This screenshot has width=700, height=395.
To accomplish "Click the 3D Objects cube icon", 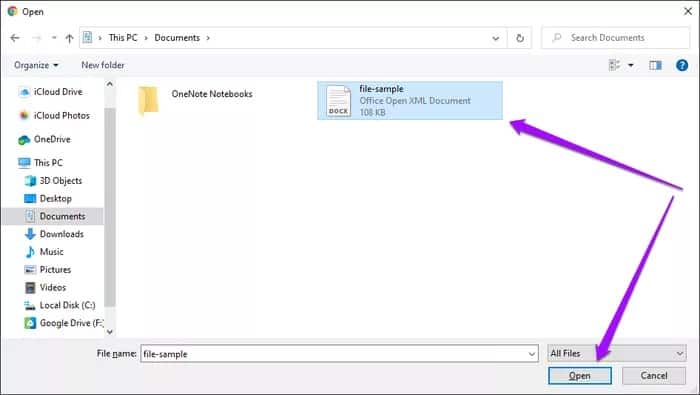I will 30,181.
